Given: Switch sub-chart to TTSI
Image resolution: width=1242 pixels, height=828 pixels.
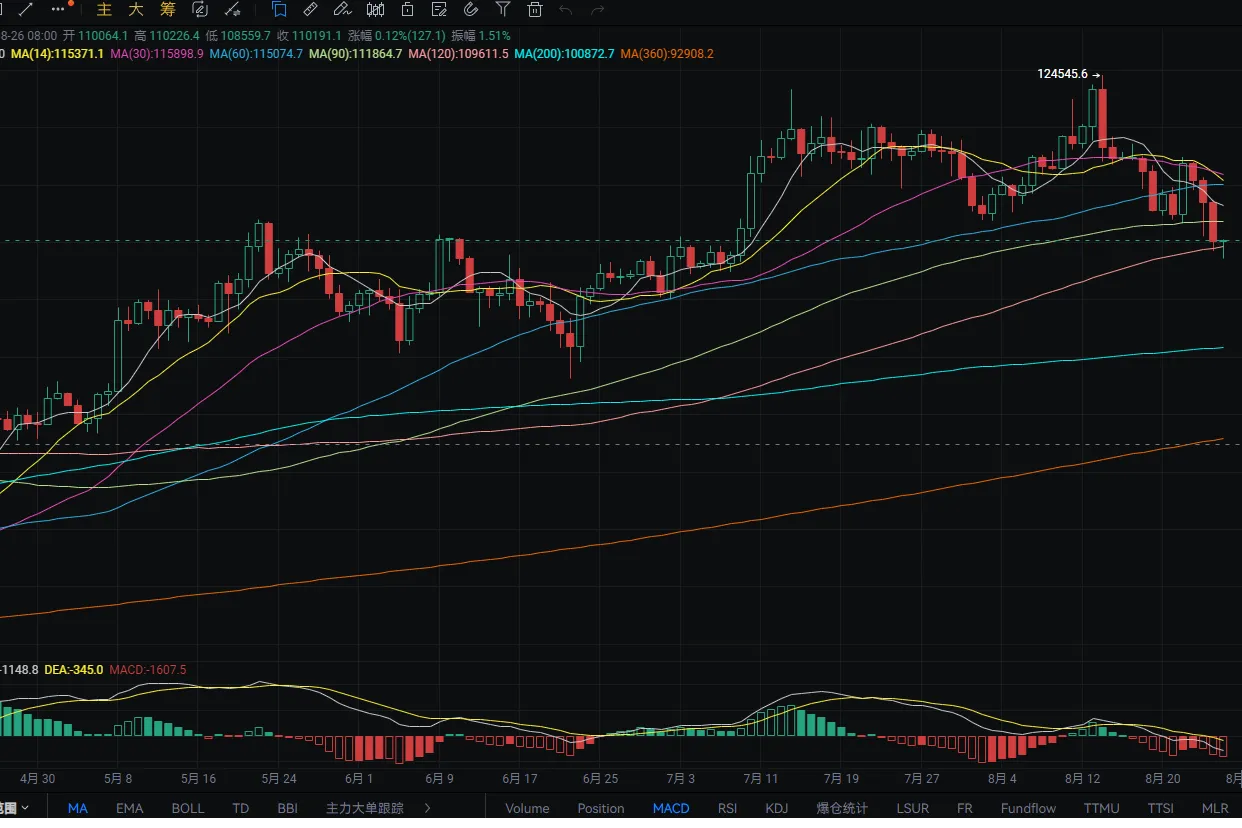Looking at the screenshot, I should pos(1160,808).
